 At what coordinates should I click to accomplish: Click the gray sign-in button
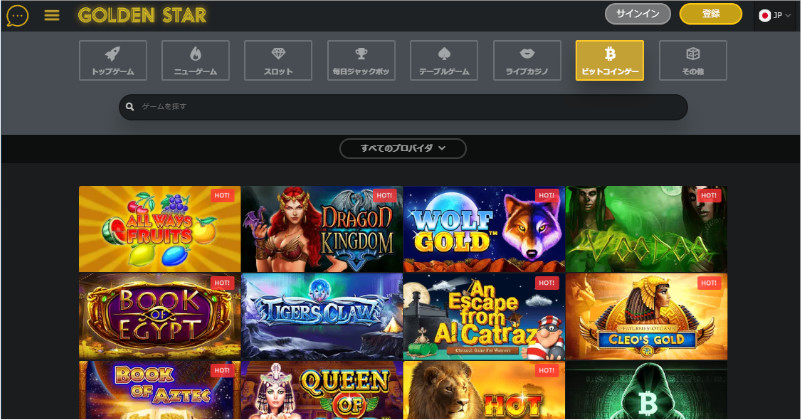[638, 14]
